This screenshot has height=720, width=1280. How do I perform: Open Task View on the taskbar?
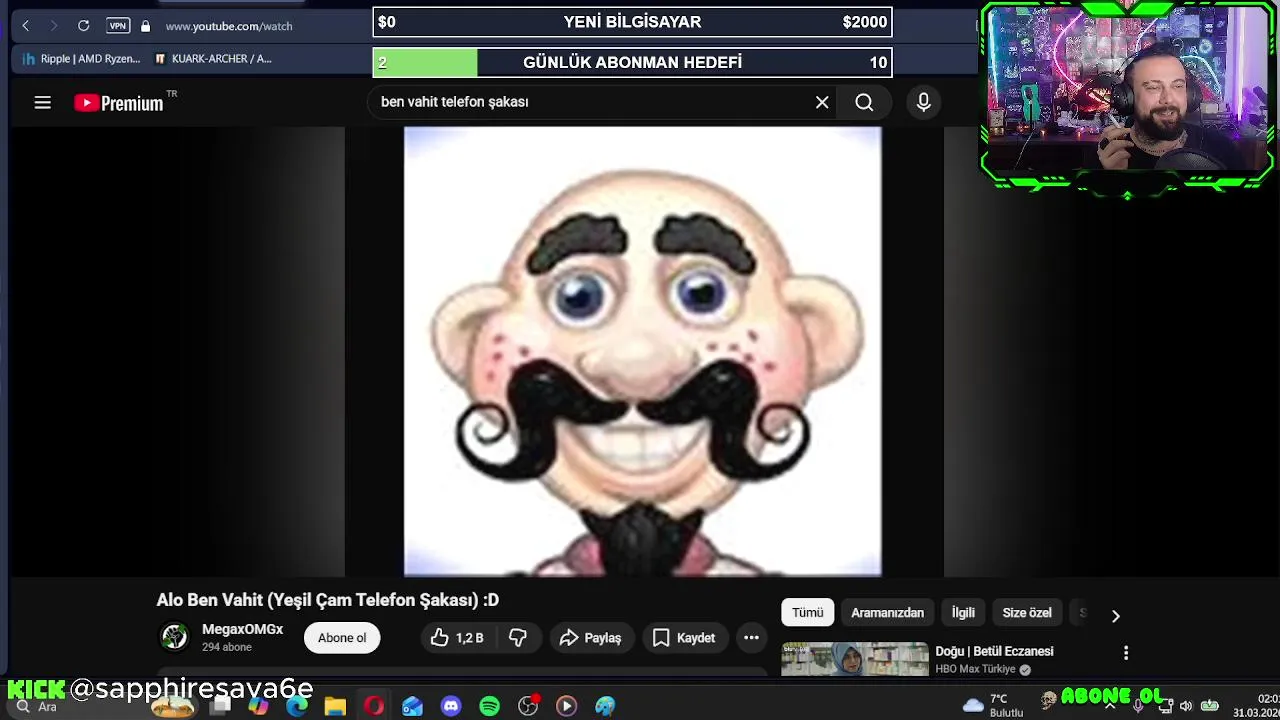click(221, 706)
